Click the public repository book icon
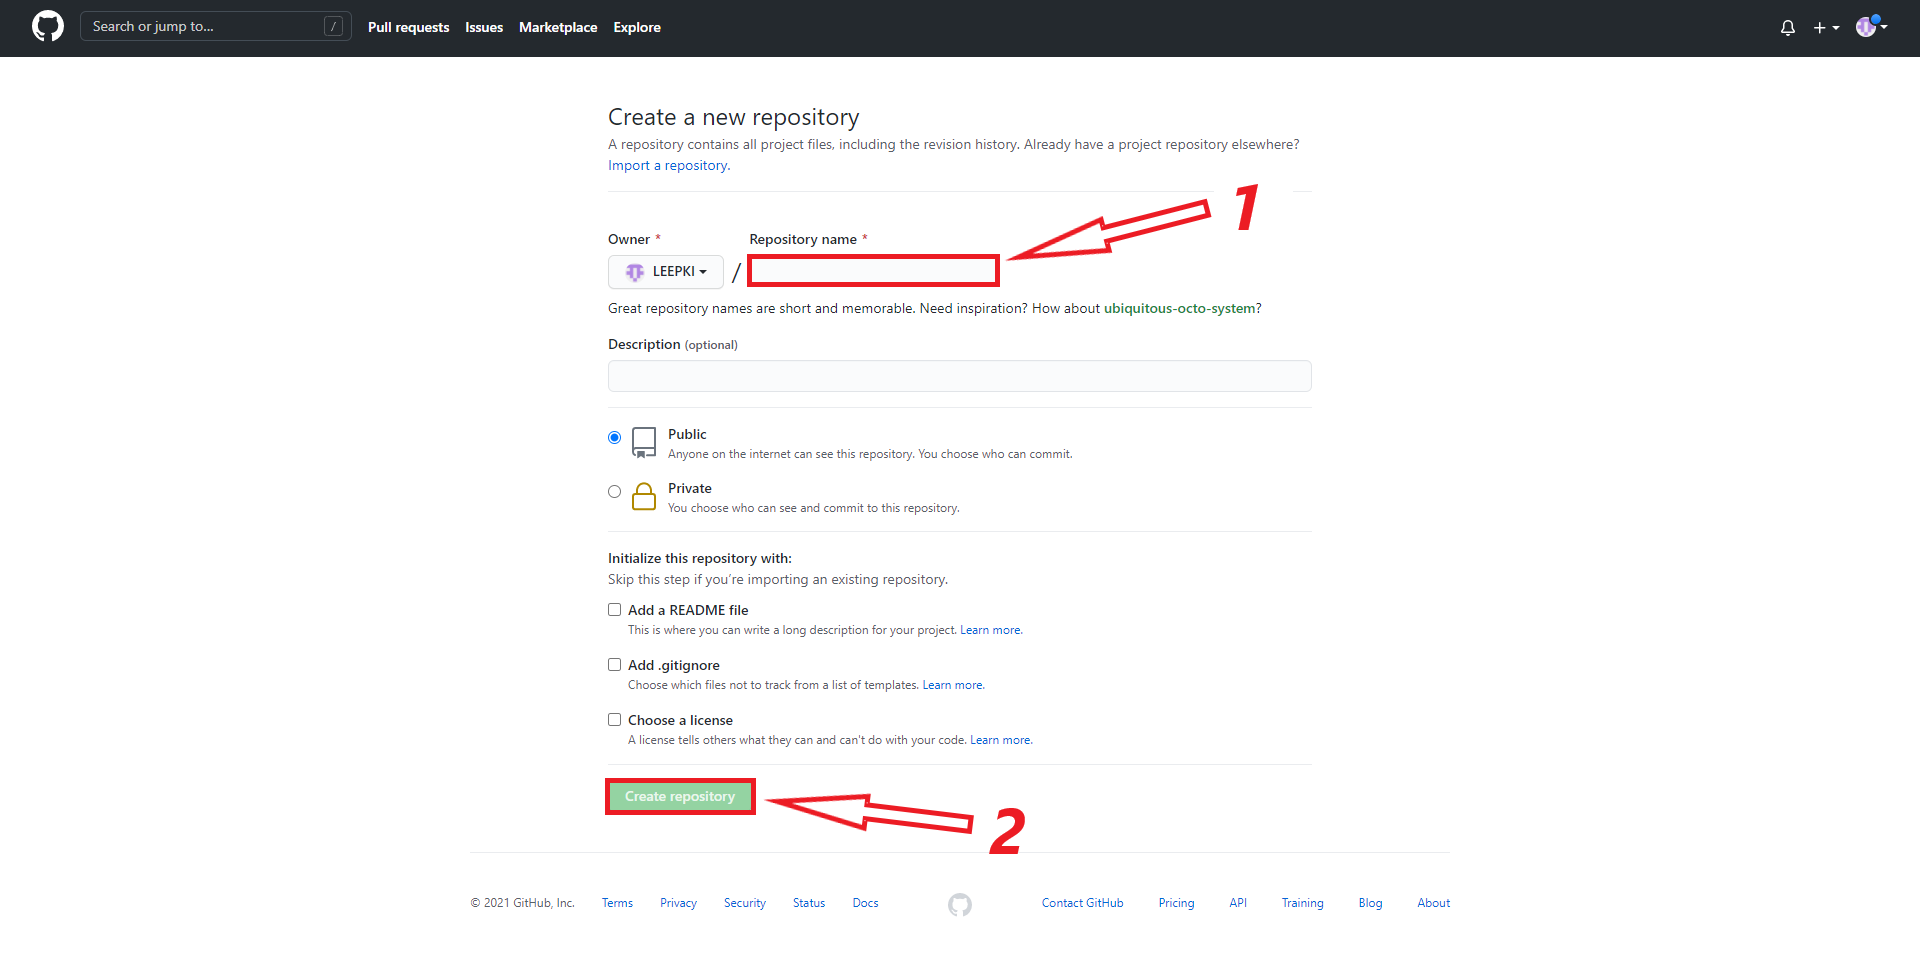This screenshot has height=974, width=1920. click(644, 442)
